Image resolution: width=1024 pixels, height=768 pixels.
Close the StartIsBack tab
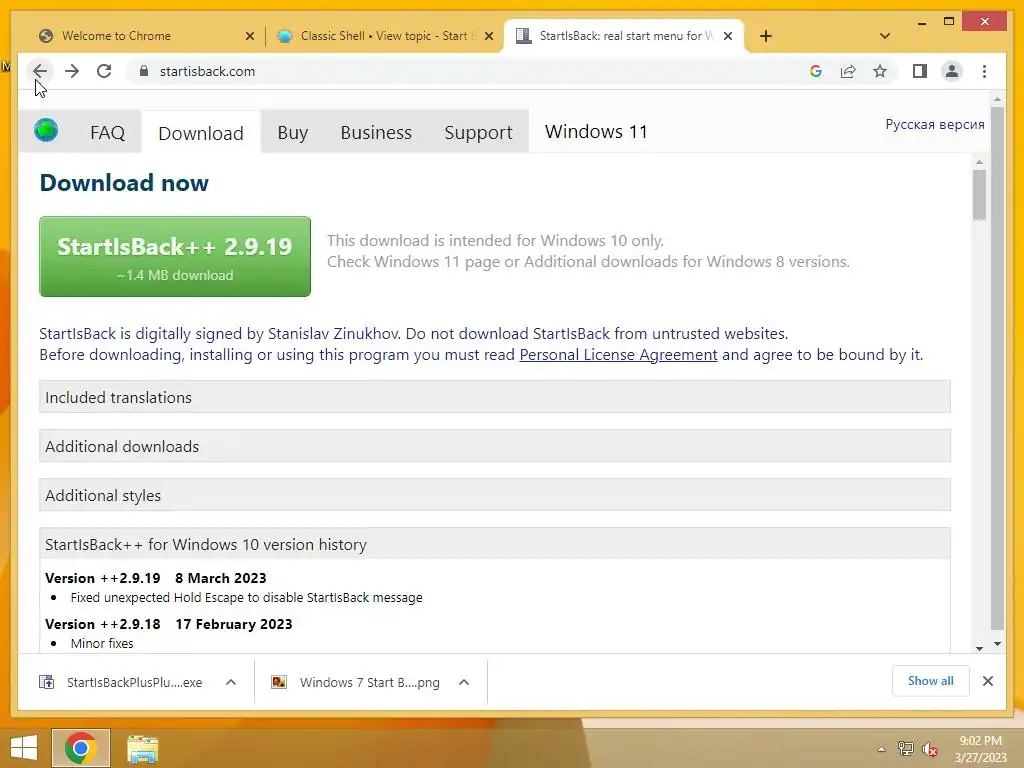point(728,36)
